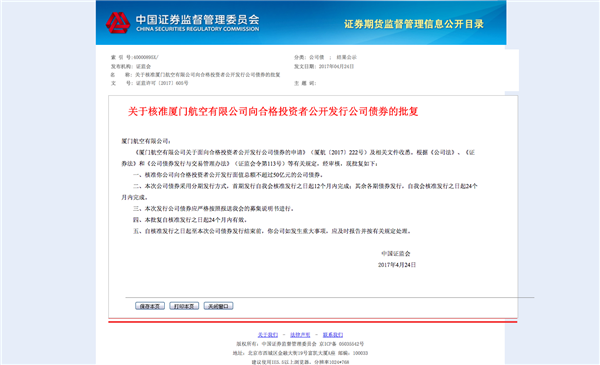Click the 2017年4月24日 signing date in body

pyautogui.click(x=397, y=265)
